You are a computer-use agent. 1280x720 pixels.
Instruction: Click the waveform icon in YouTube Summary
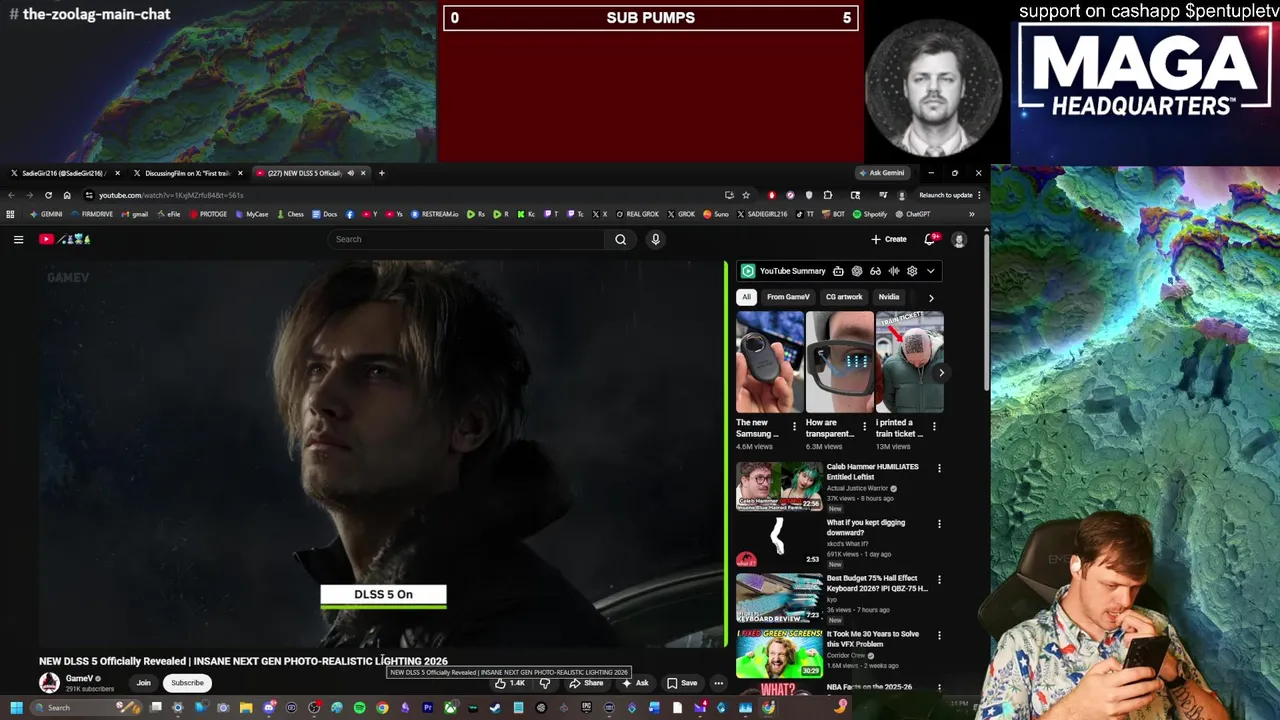point(894,271)
